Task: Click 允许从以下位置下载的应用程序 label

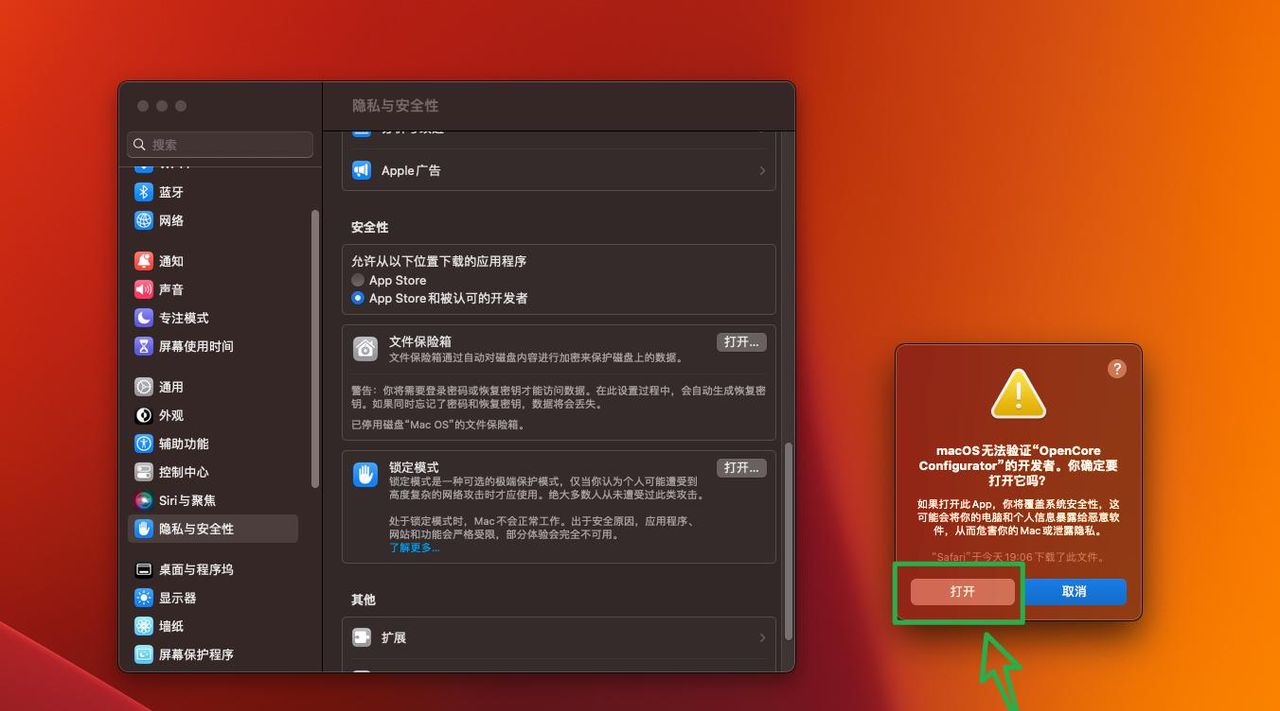Action: 439,261
